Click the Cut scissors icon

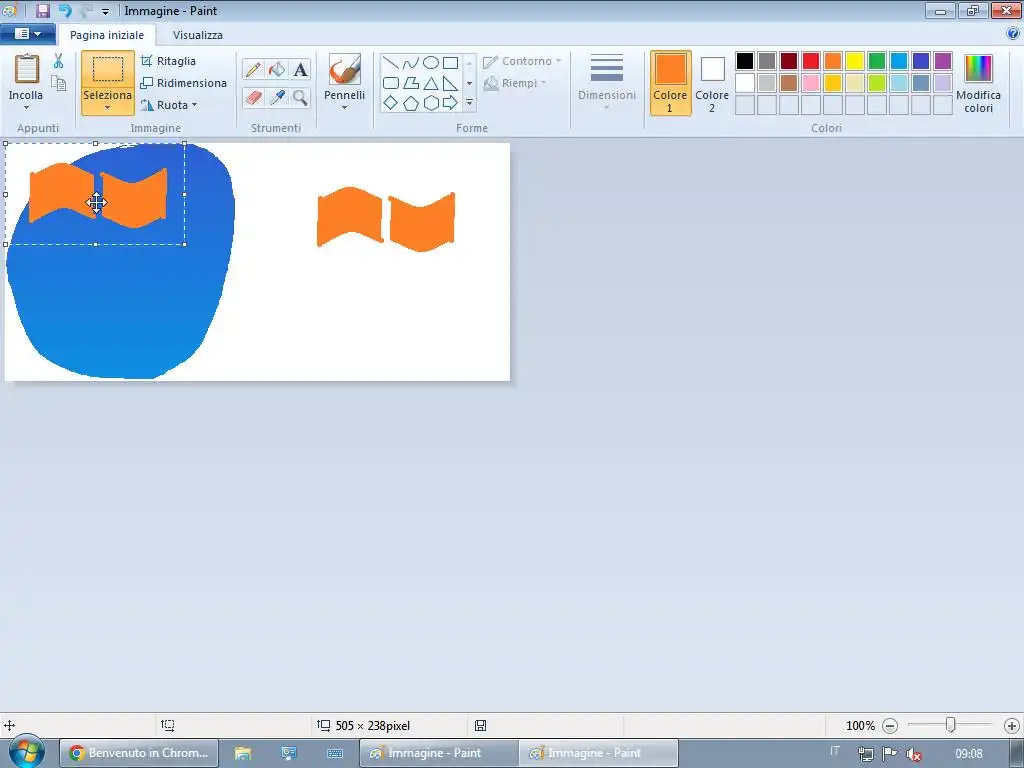point(58,61)
